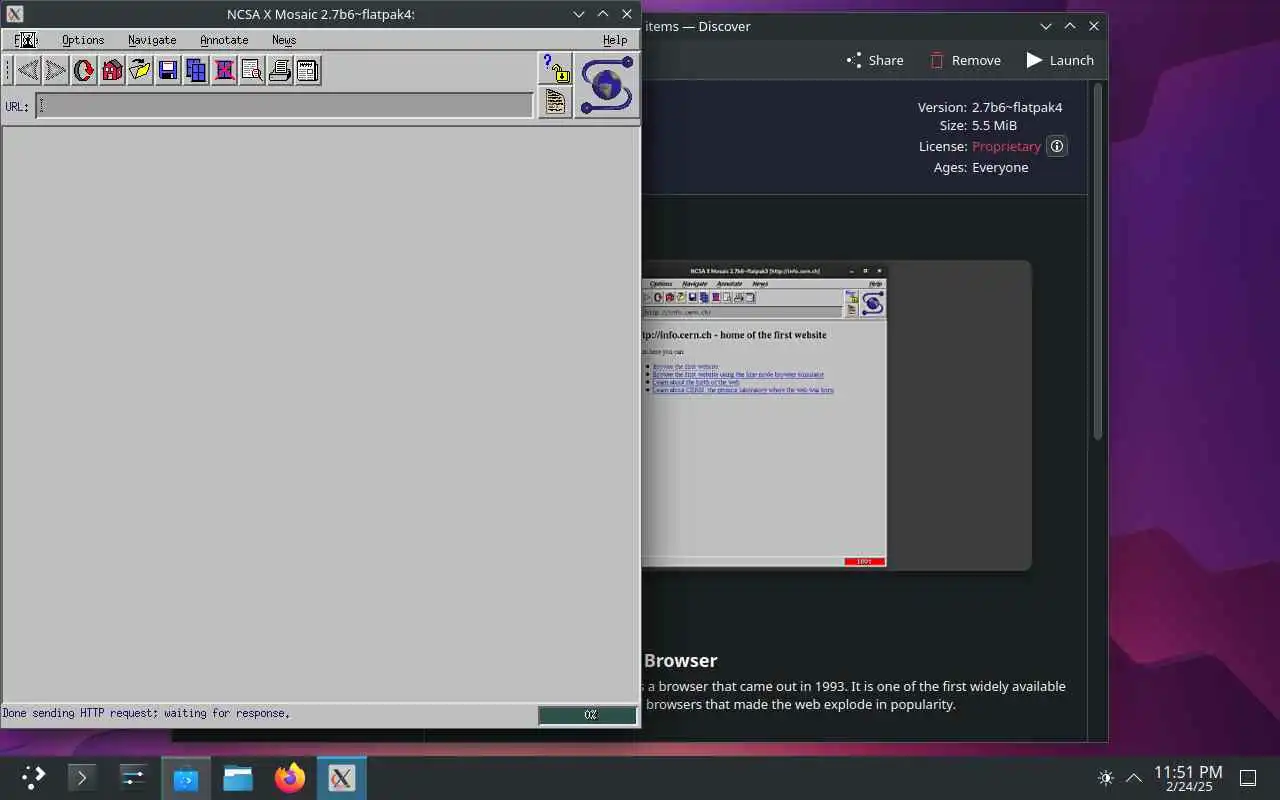Open System Settings from the taskbar
1280x800 pixels.
(134, 777)
